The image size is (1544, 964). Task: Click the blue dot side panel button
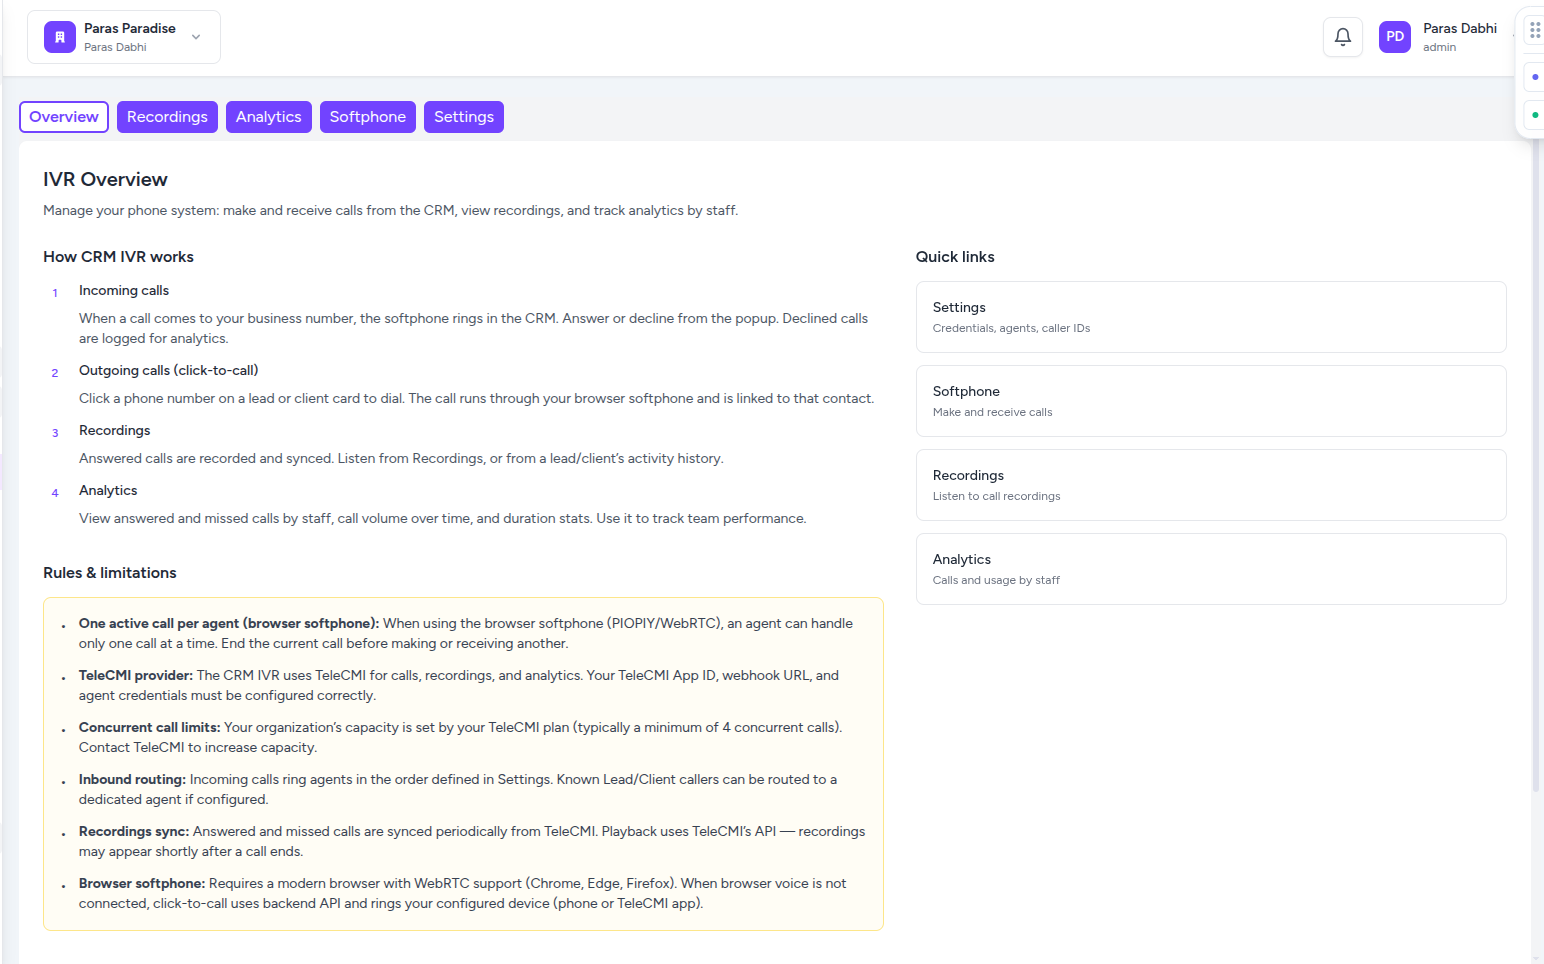(1535, 77)
